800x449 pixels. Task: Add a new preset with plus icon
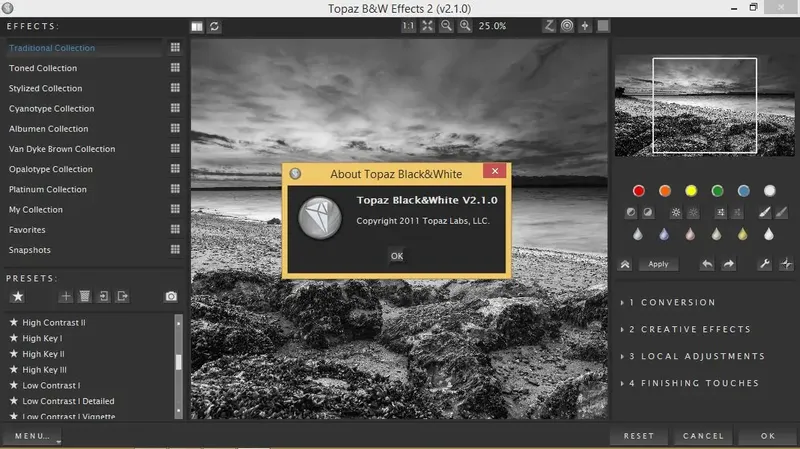(x=66, y=296)
